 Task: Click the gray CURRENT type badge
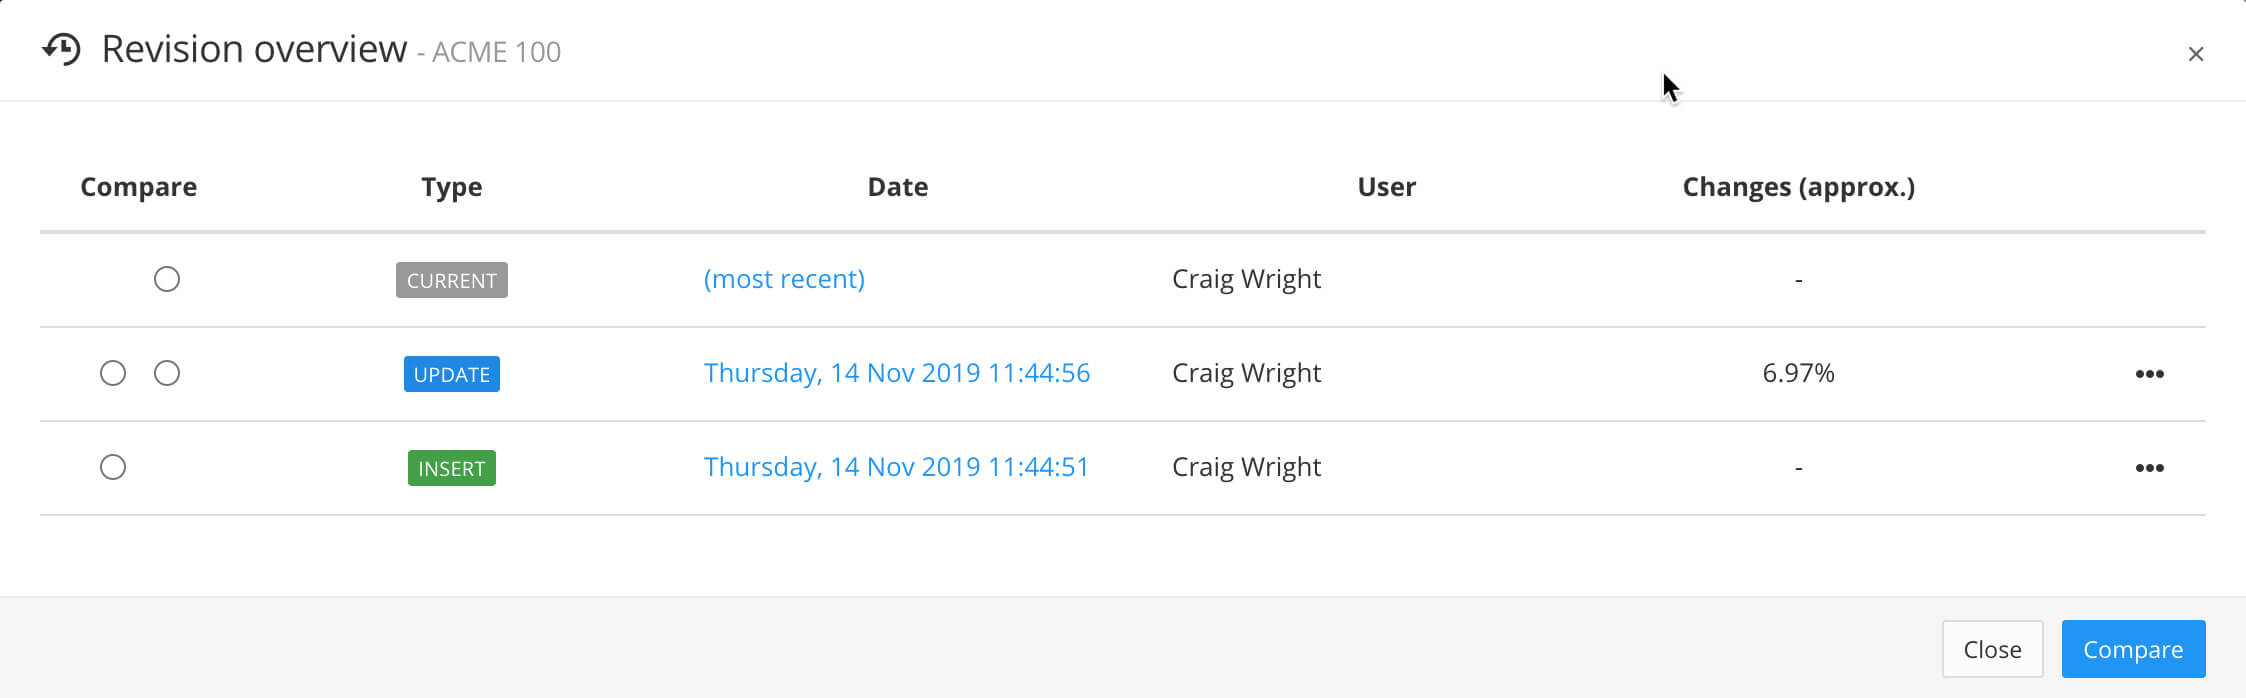(x=451, y=280)
